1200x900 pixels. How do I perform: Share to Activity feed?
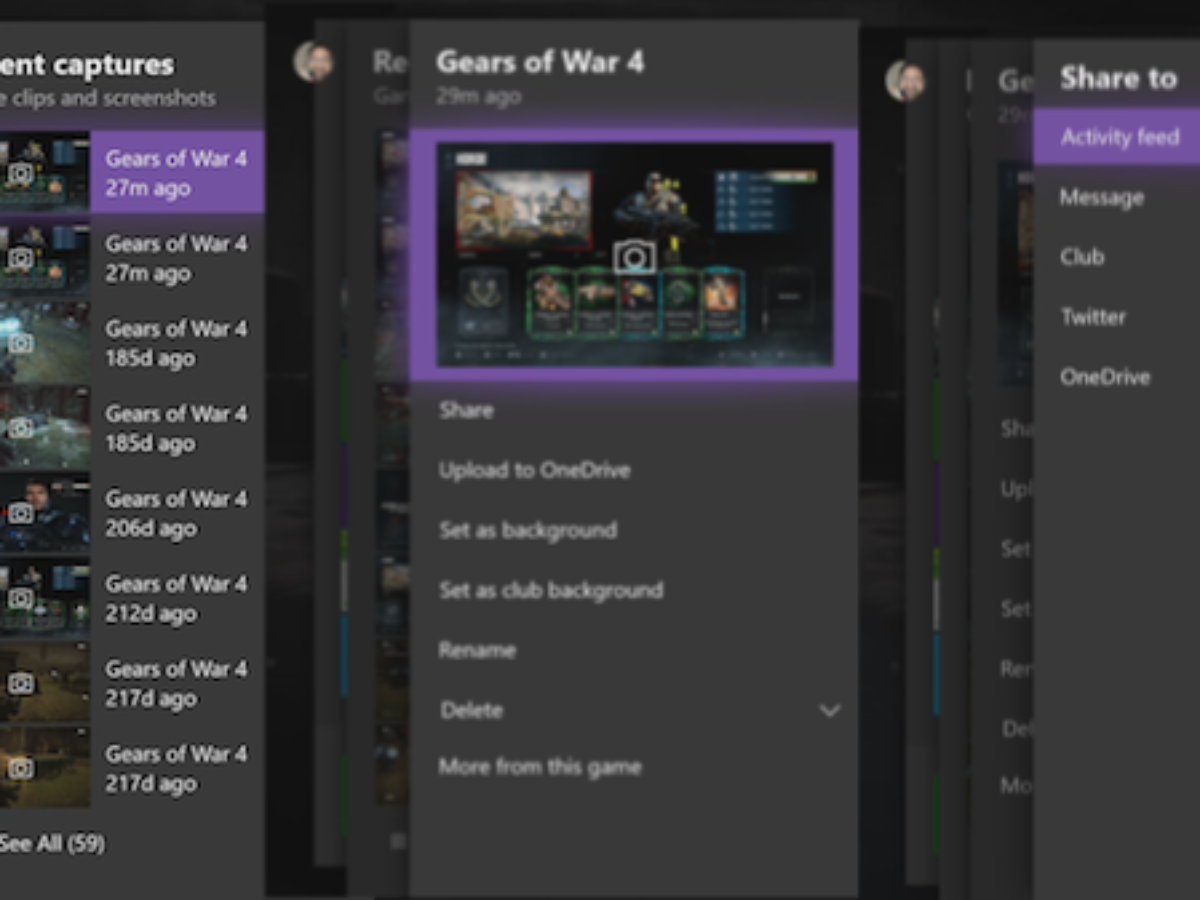pyautogui.click(x=1117, y=137)
